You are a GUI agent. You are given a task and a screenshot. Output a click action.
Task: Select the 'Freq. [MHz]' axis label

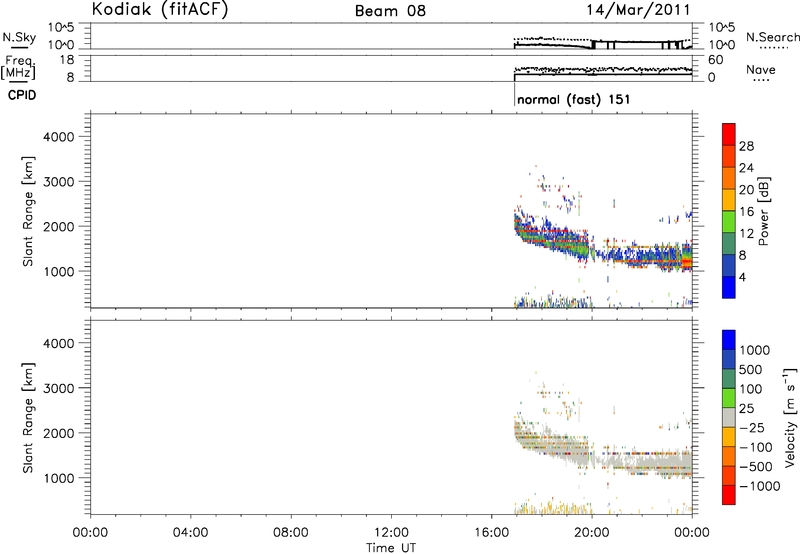pyautogui.click(x=18, y=69)
